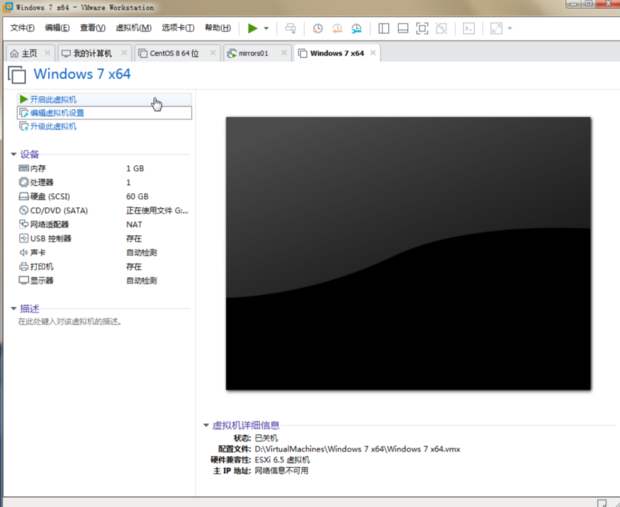Viewport: 620px width, 507px height.
Task: Collapse the 设备 section
Action: 13,154
